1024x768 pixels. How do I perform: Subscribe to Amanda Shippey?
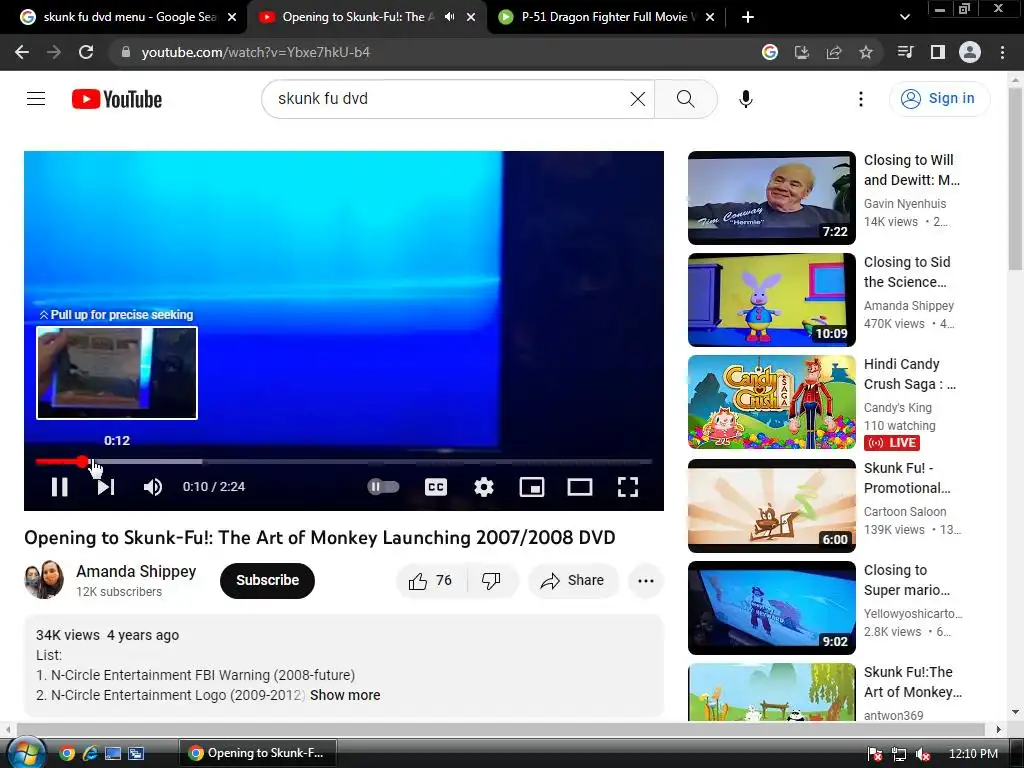[x=267, y=580]
